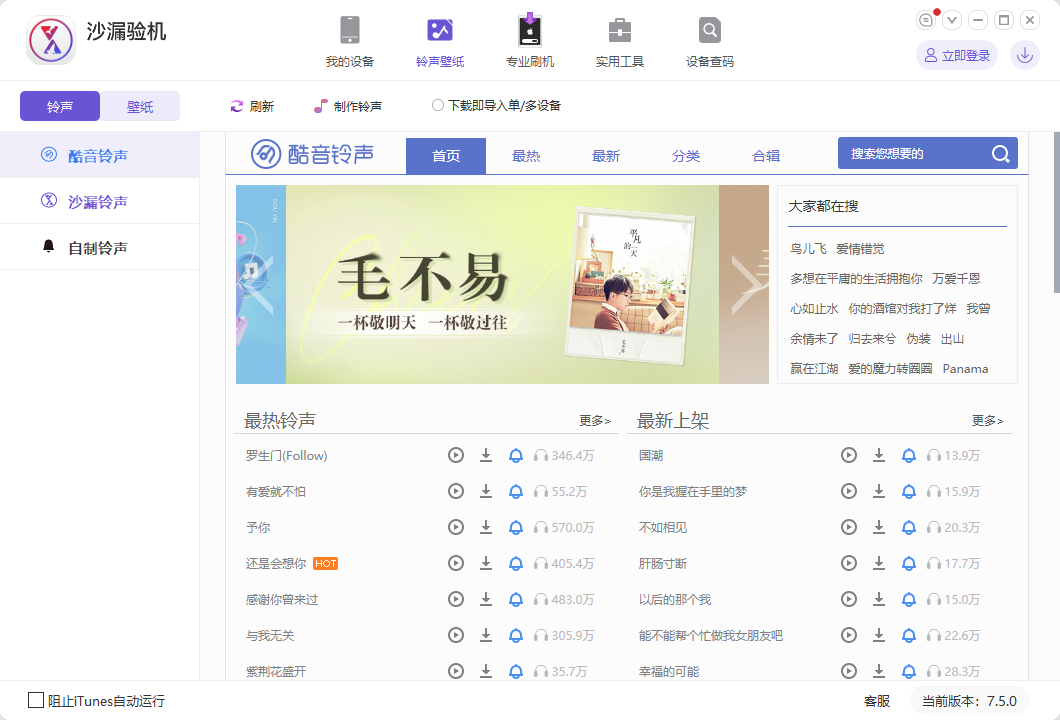1060x720 pixels.
Task: Click bell icon for 与我无关
Action: click(x=515, y=635)
